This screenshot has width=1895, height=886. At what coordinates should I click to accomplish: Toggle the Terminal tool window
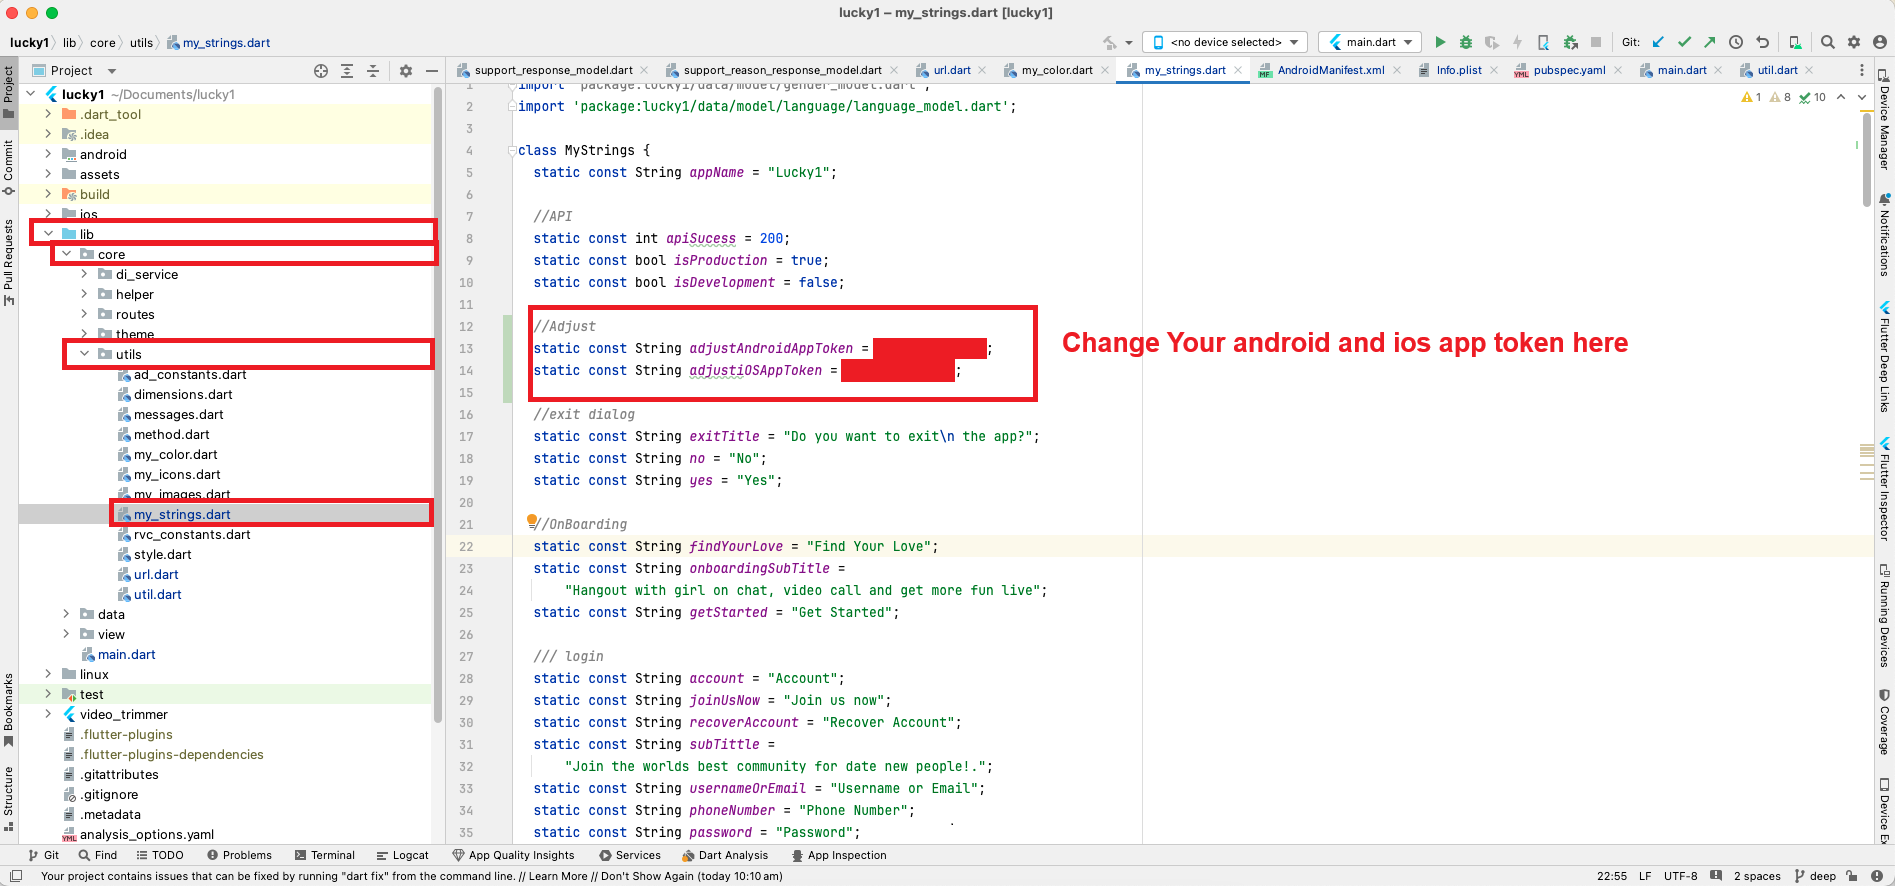(x=325, y=855)
